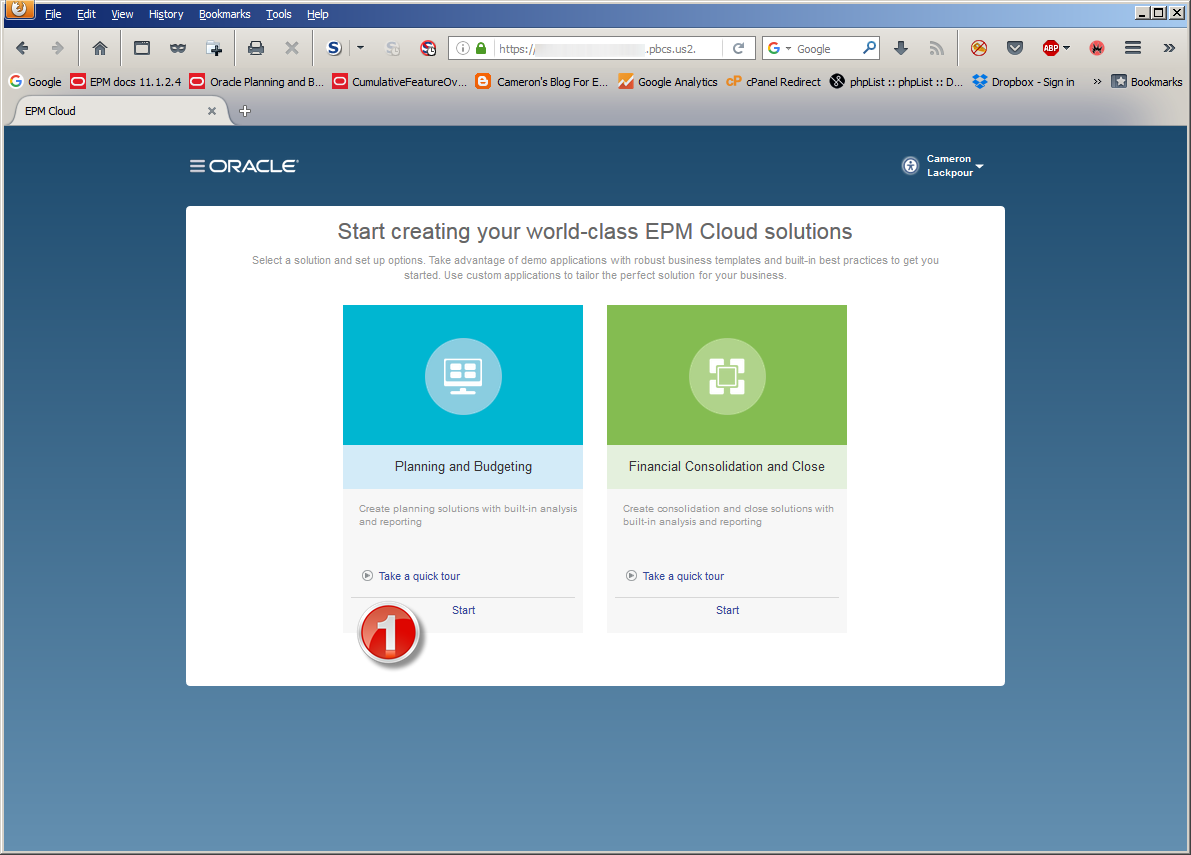Open Cameron's Blog For E... bookmark
The image size is (1191, 855).
[x=542, y=81]
